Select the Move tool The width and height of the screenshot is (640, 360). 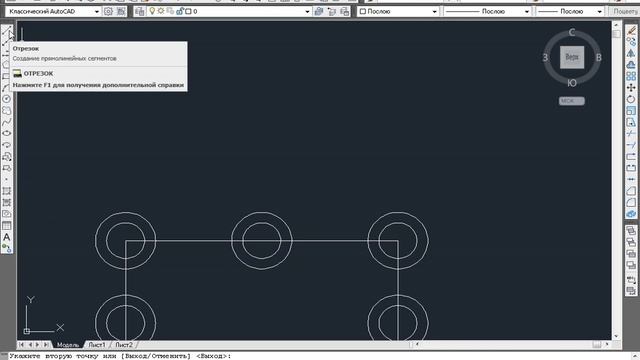pyautogui.click(x=631, y=87)
